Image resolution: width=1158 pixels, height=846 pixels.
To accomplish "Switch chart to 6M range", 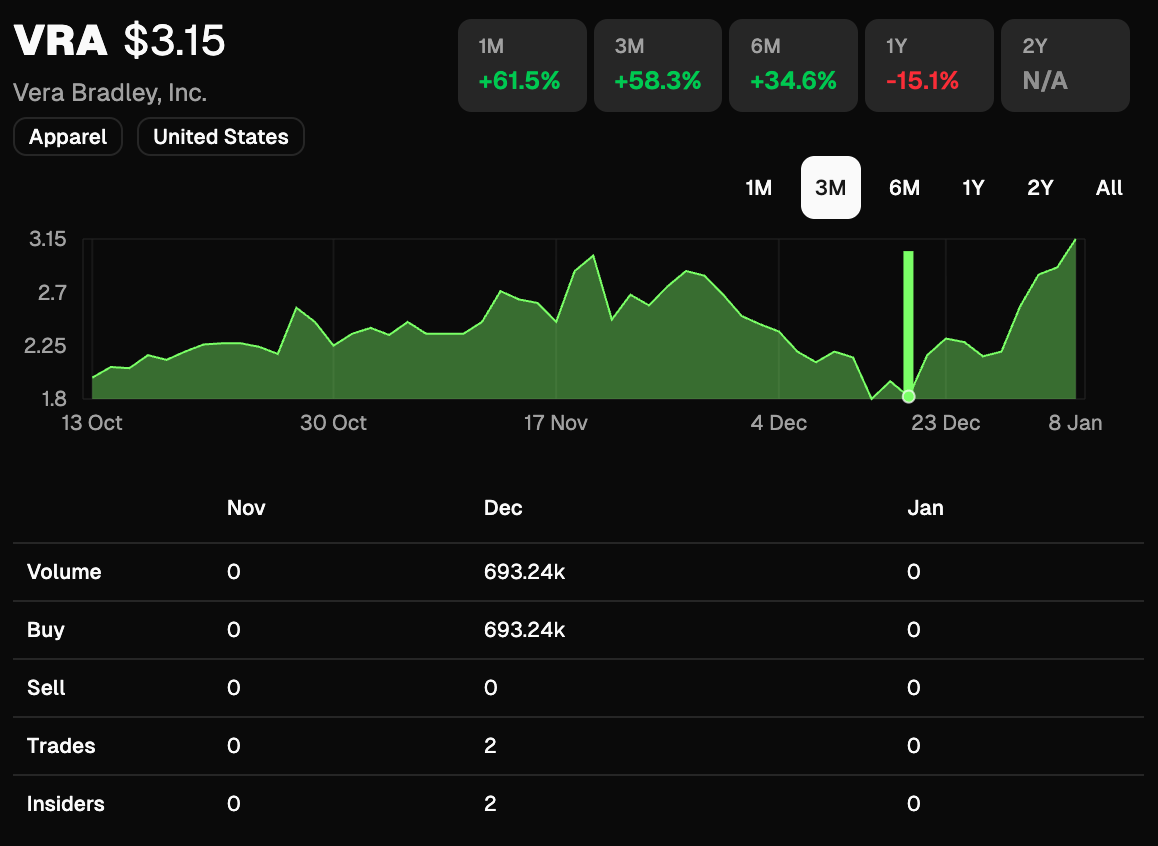I will pos(904,188).
